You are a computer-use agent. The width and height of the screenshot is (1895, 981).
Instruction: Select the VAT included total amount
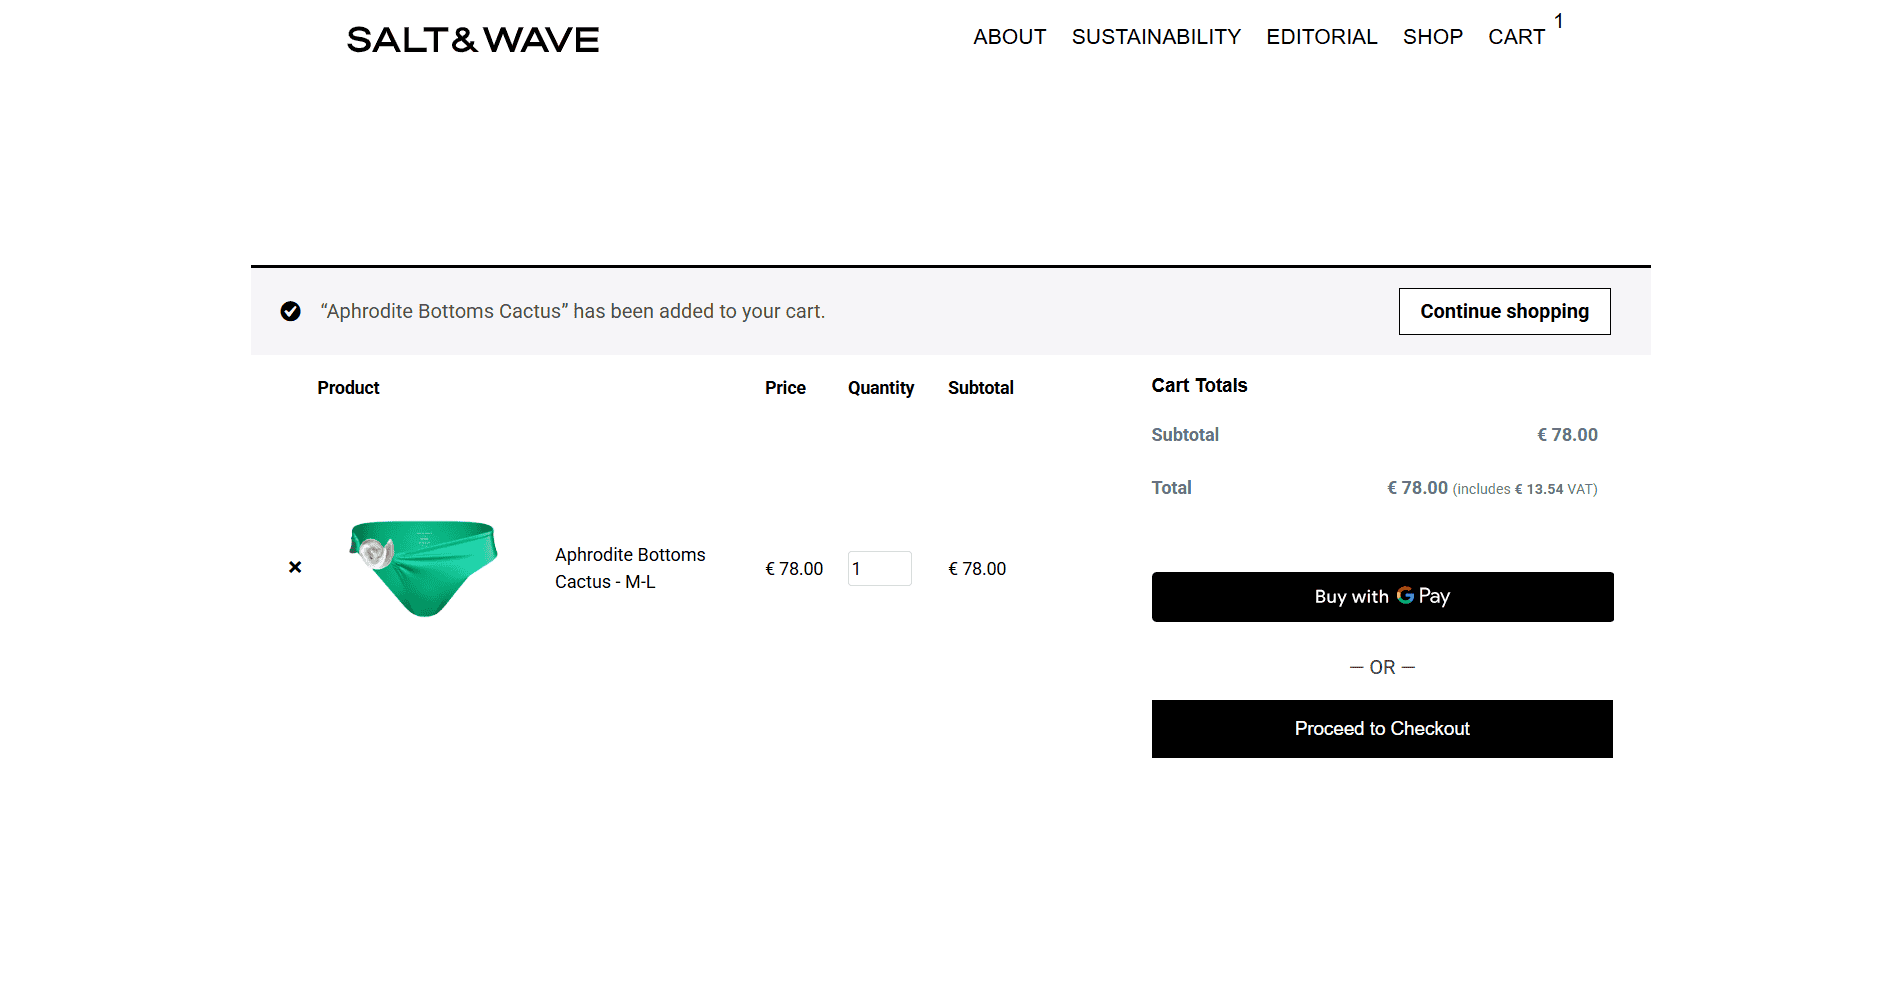tap(1417, 488)
